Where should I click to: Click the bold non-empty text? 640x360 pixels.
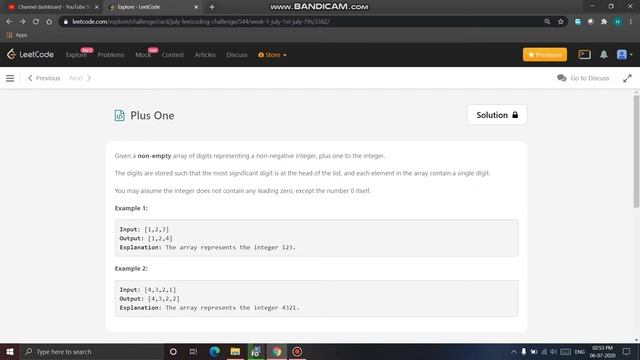click(x=154, y=156)
